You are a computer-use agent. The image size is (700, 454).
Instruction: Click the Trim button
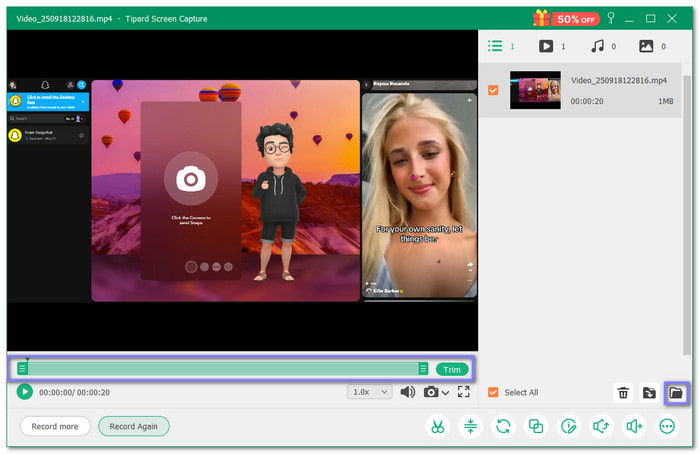[x=452, y=370]
